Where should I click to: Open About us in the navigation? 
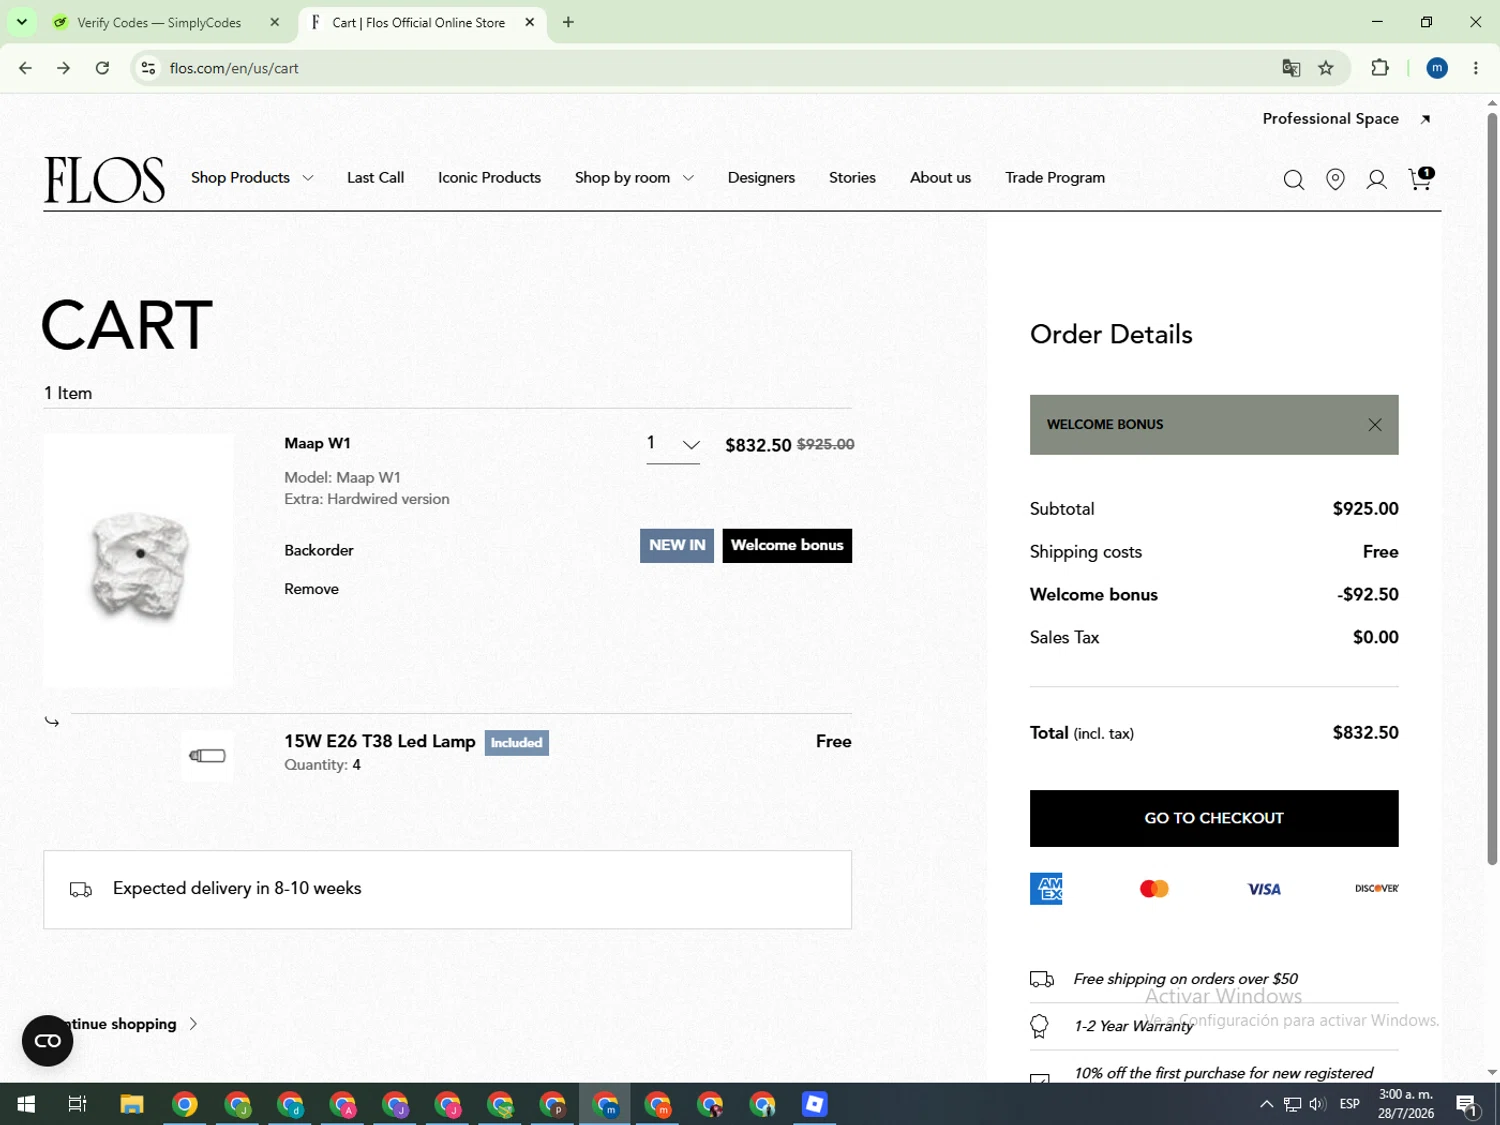pyautogui.click(x=940, y=178)
